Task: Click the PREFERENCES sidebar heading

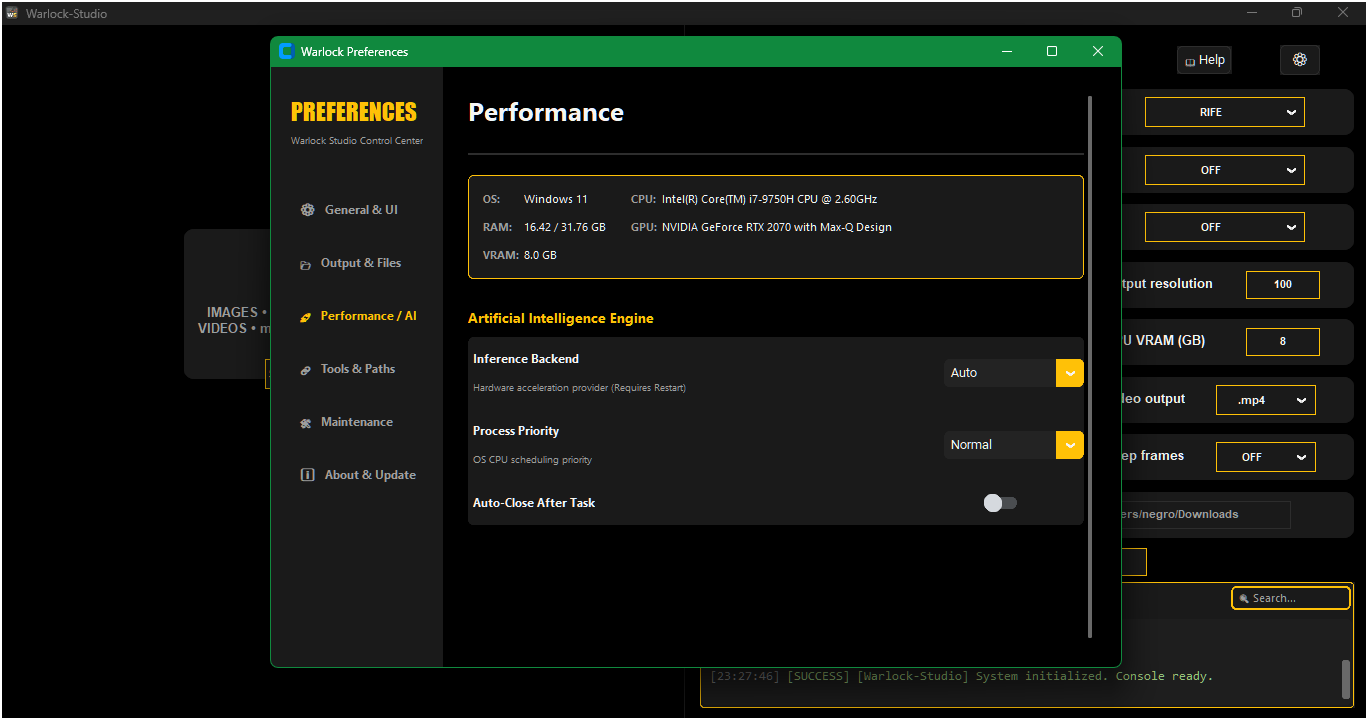Action: click(354, 112)
